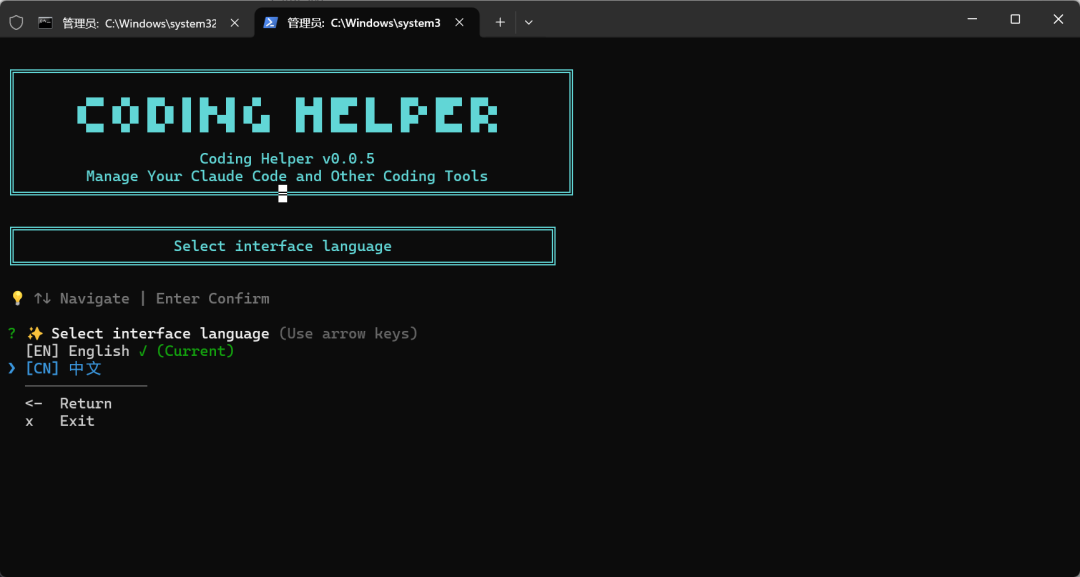Screen dimensions: 1080x577
Task: Select the [CN] 中文 language option
Action: [63, 368]
